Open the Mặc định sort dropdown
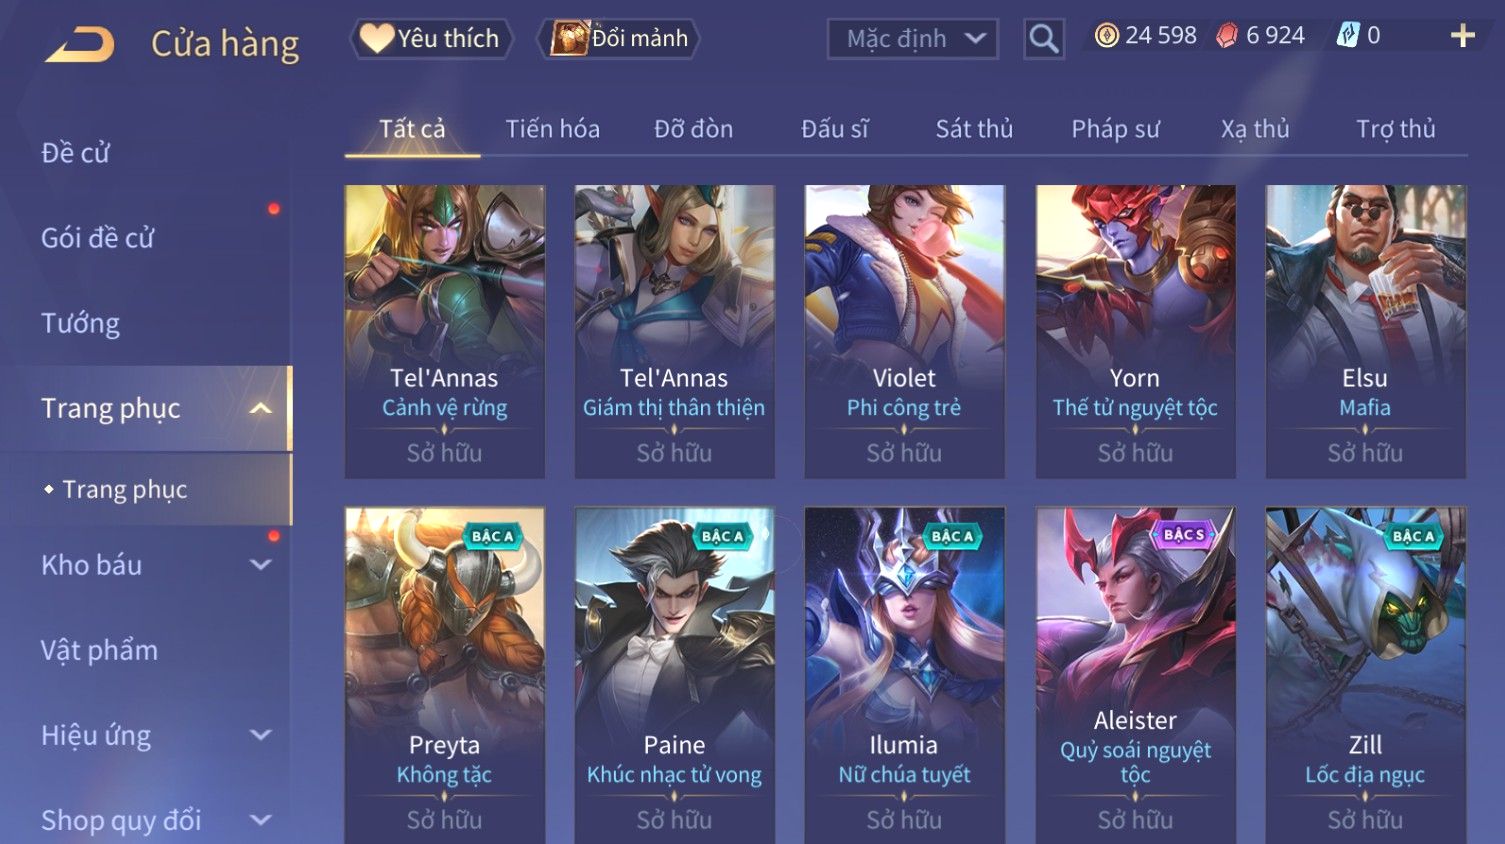This screenshot has width=1505, height=844. [912, 39]
